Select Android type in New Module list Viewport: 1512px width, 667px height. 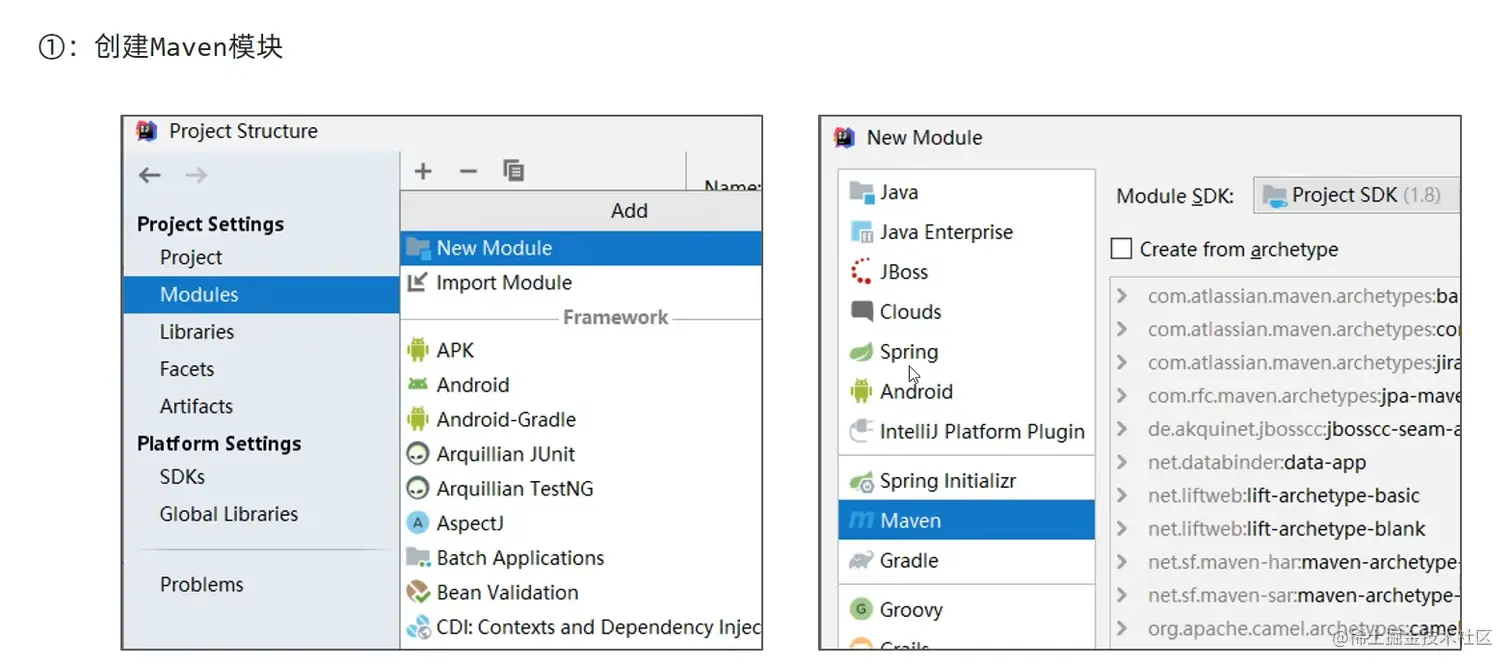(x=967, y=391)
